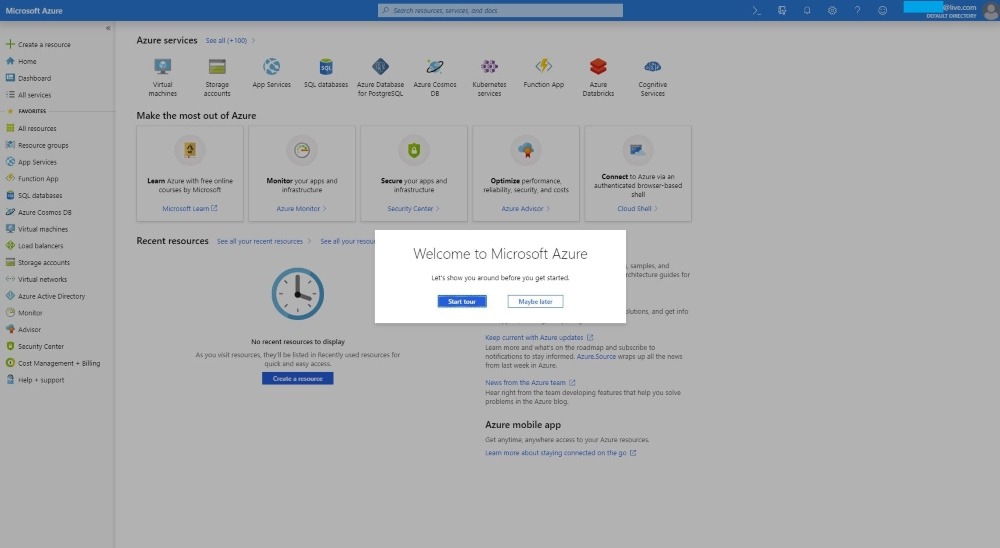Viewport: 1000px width, 548px height.
Task: Go to Cost Management + Billing
Action: click(59, 363)
